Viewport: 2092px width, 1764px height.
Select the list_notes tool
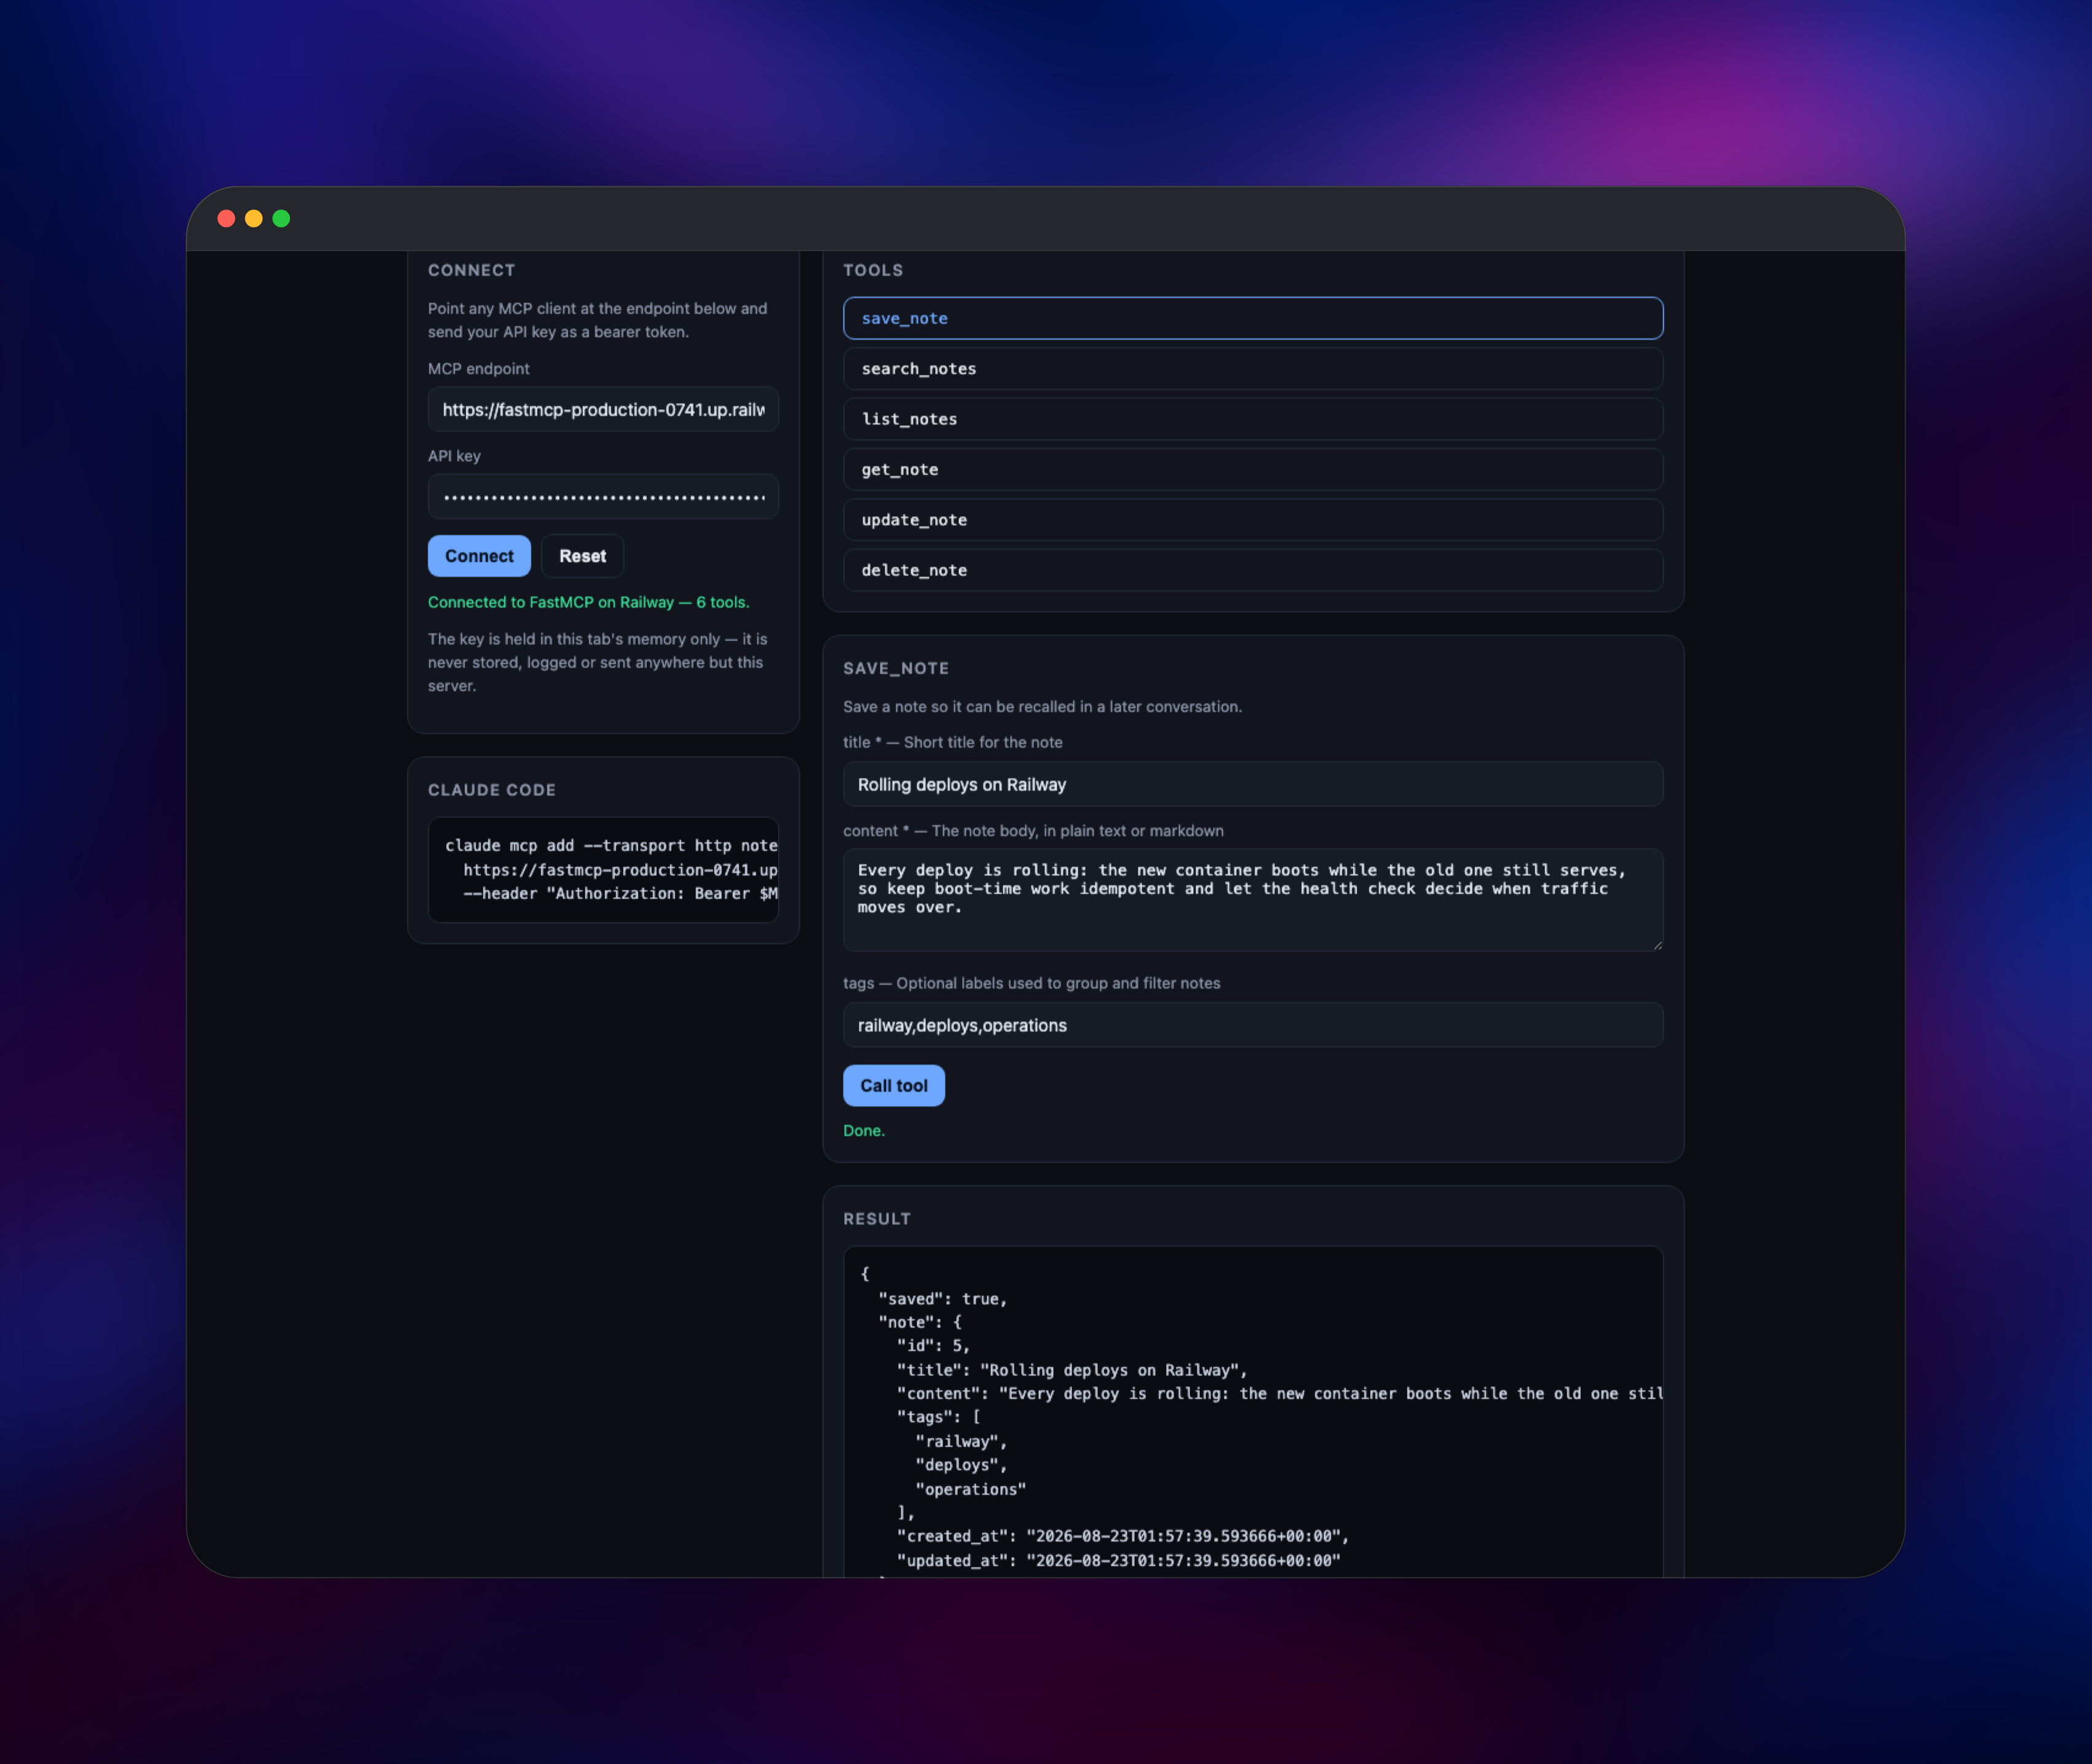1253,419
